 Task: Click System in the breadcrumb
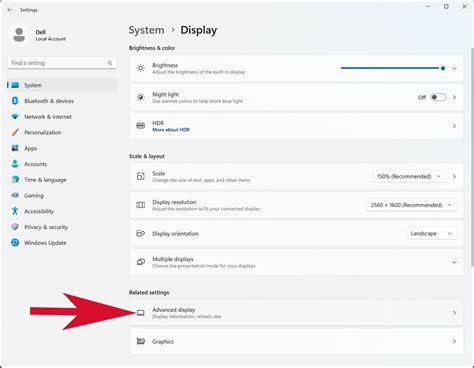146,30
